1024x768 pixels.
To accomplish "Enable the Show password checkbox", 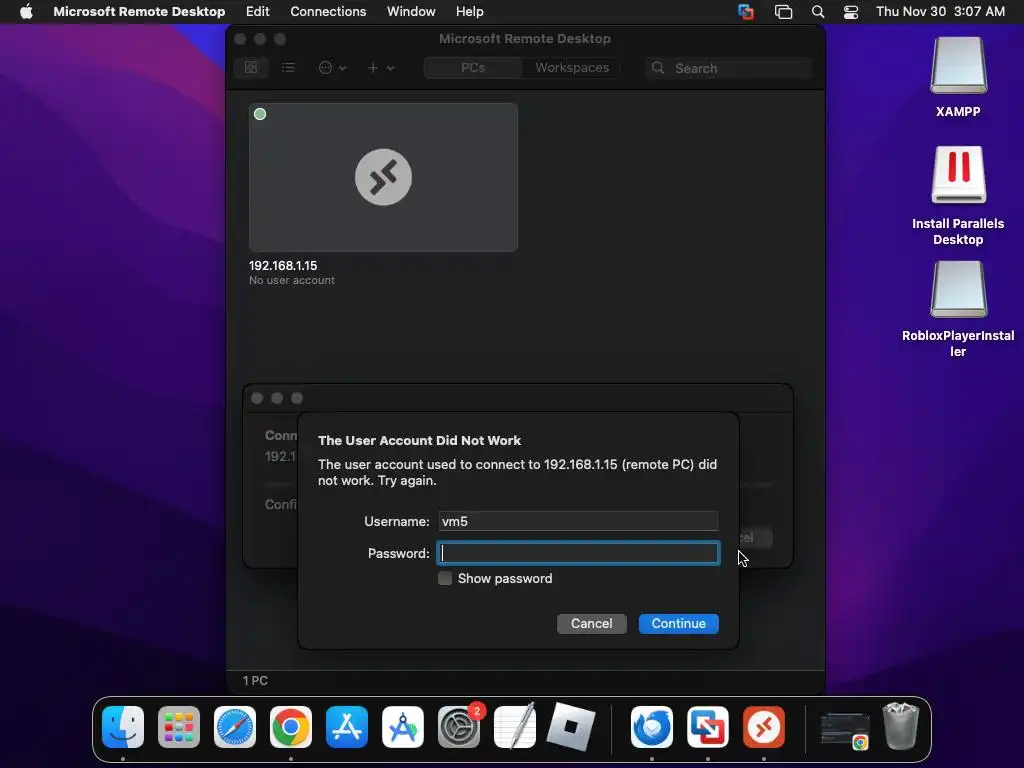I will (445, 579).
